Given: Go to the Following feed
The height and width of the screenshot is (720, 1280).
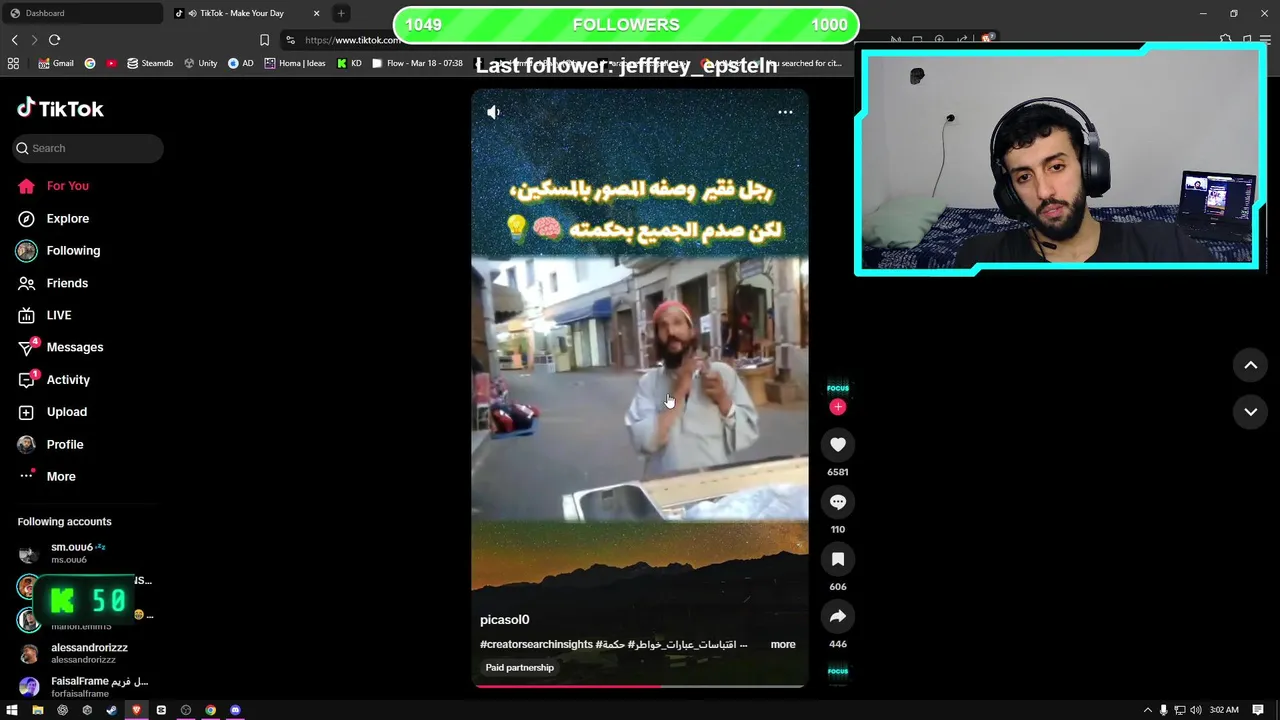Looking at the screenshot, I should point(59,250).
